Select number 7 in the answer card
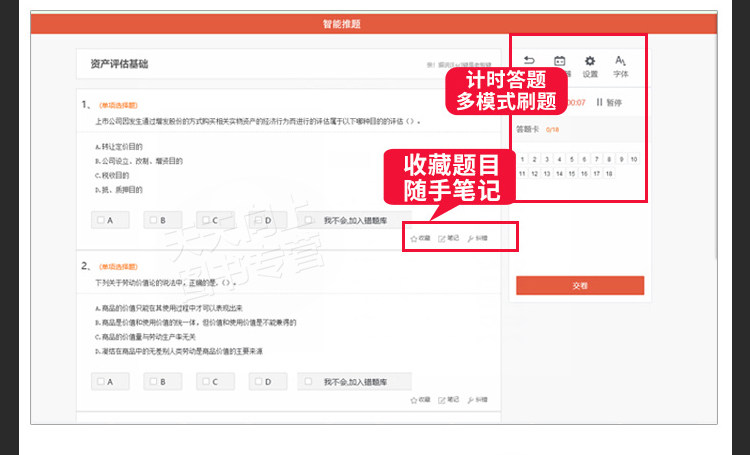The width and height of the screenshot is (750, 455). coord(596,159)
